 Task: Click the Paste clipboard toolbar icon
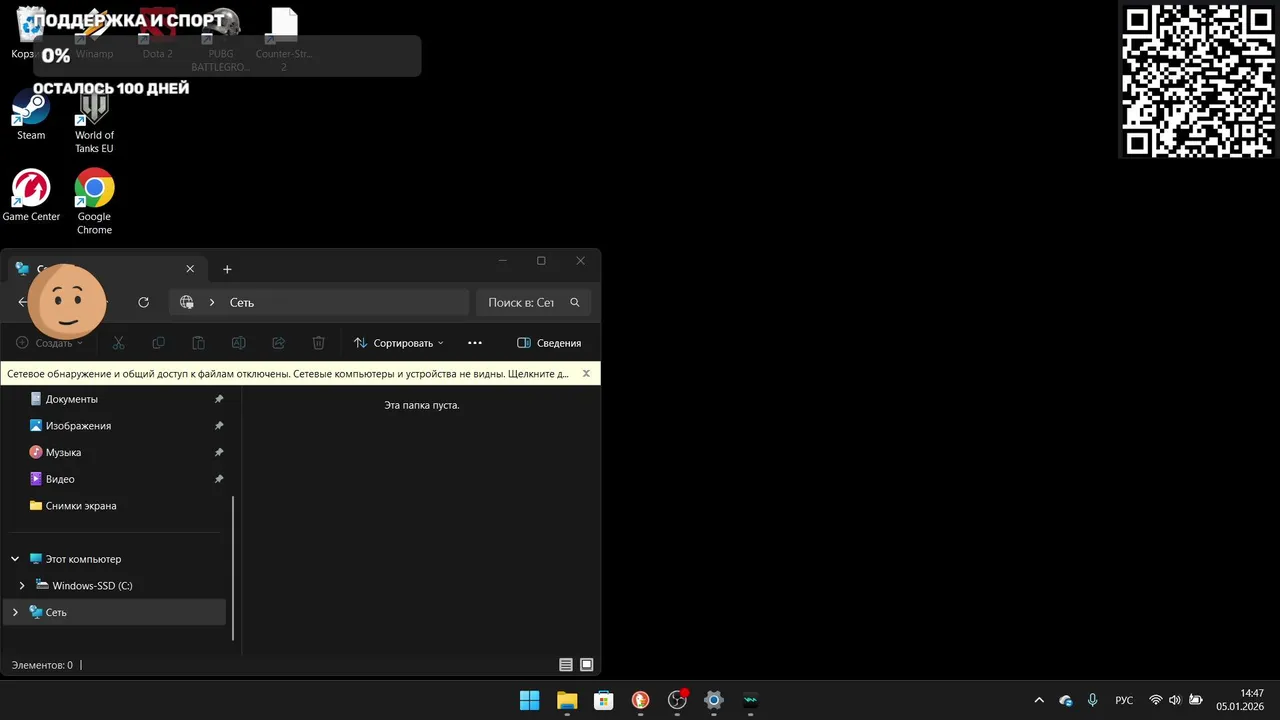[198, 343]
